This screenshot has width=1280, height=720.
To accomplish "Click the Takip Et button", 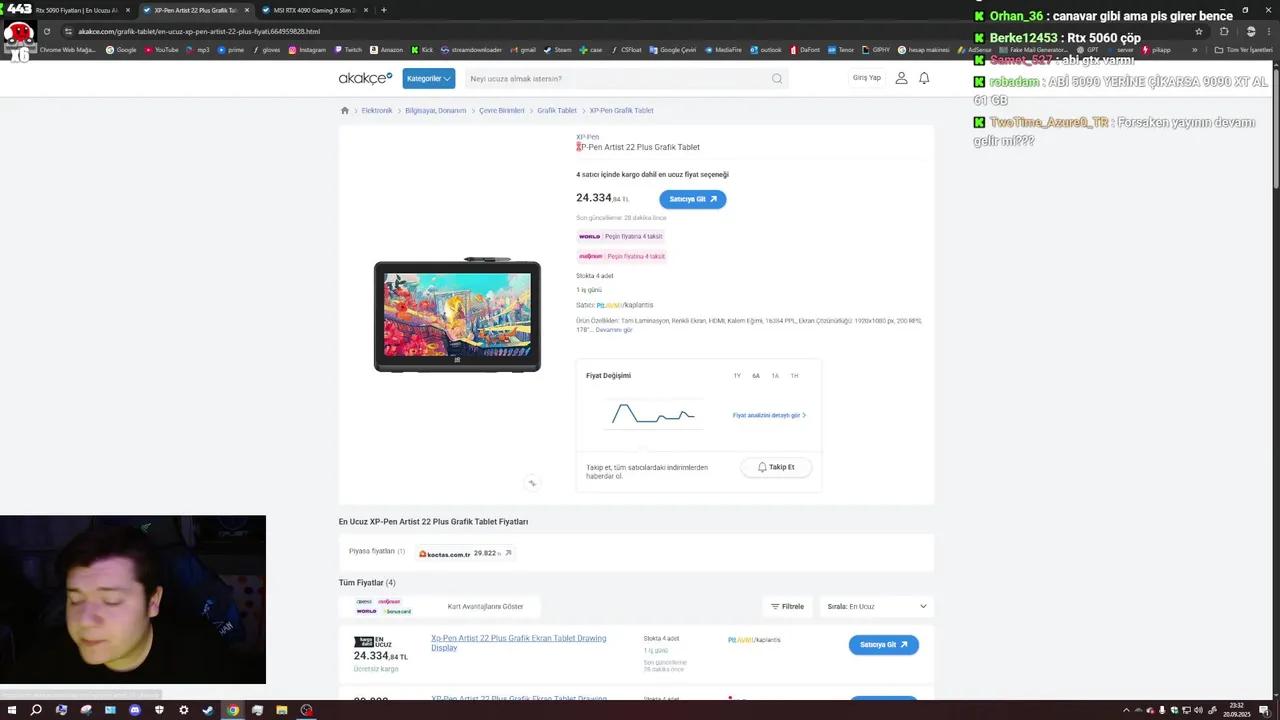I will tap(776, 467).
